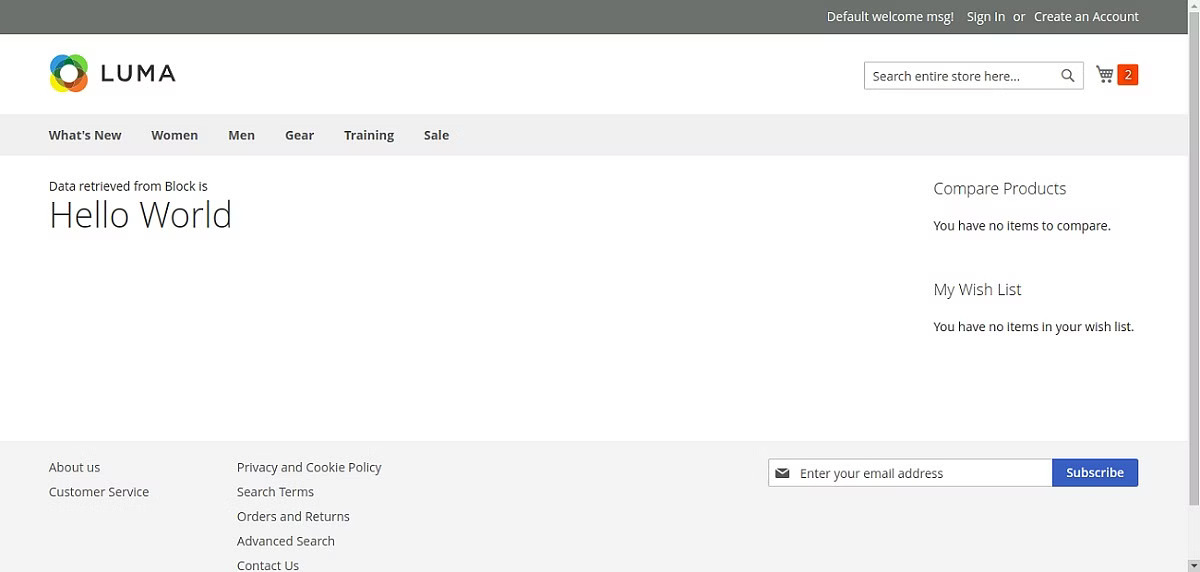The height and width of the screenshot is (572, 1200).
Task: Open the Gear menu
Action: (300, 135)
